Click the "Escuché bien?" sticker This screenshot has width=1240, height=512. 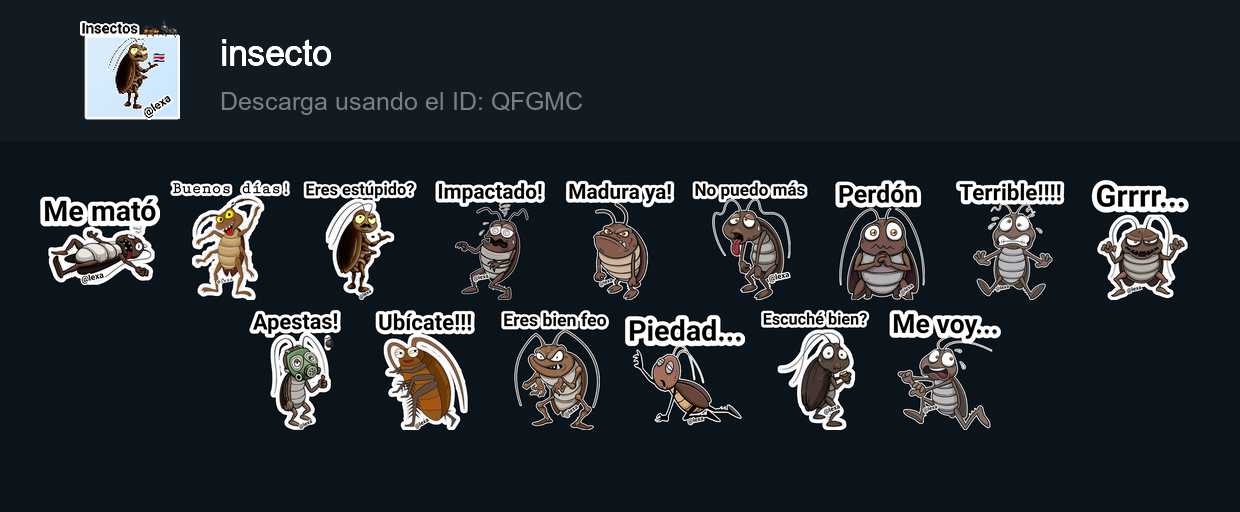(x=815, y=370)
